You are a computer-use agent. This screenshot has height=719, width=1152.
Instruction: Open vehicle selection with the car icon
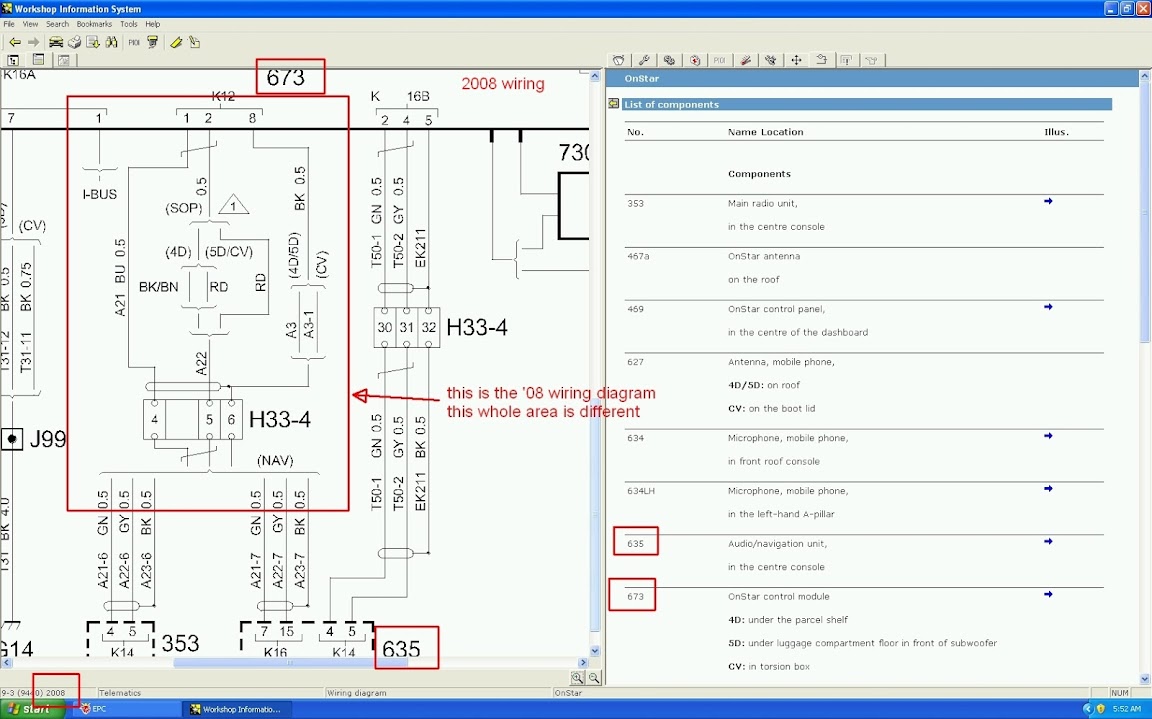coord(56,43)
